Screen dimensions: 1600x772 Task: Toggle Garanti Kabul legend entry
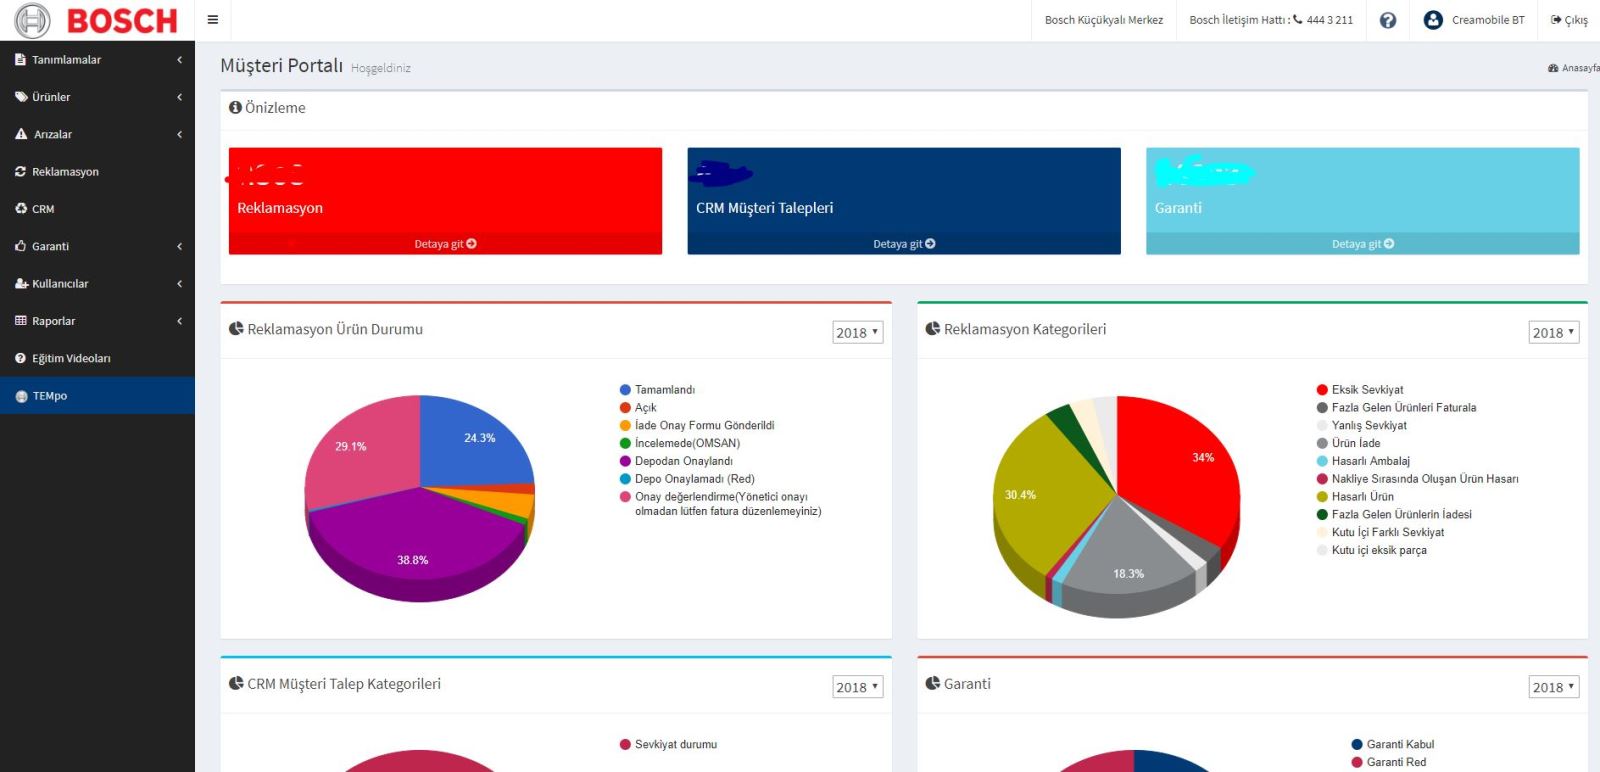coord(1393,744)
